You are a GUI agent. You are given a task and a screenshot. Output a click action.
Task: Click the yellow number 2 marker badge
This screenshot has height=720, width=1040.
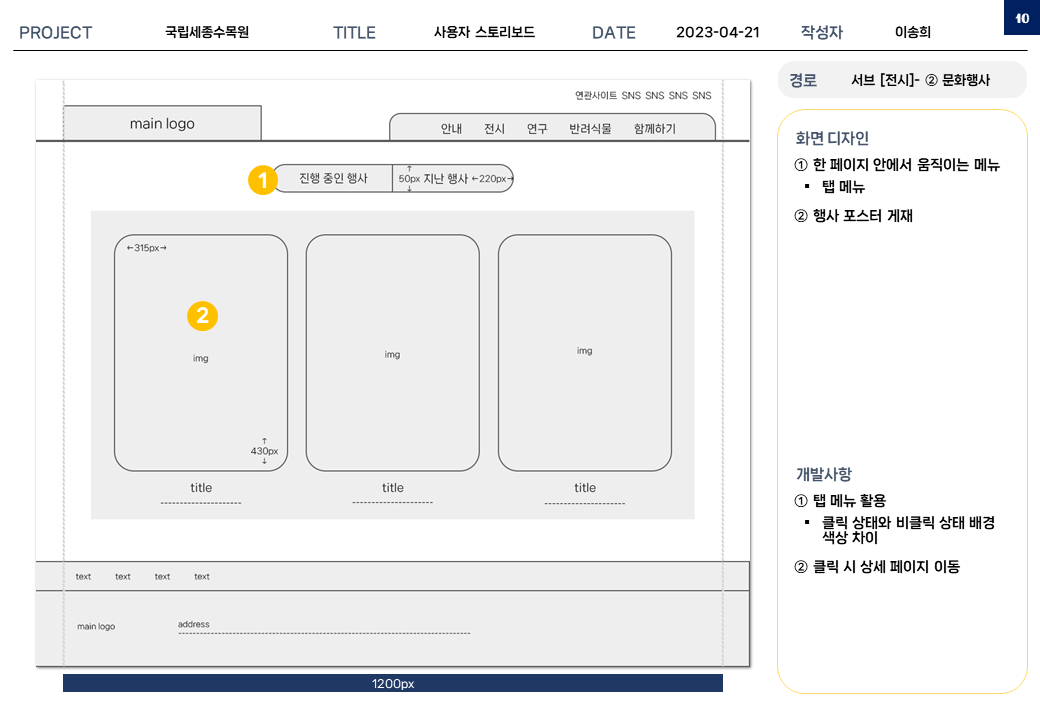202,316
